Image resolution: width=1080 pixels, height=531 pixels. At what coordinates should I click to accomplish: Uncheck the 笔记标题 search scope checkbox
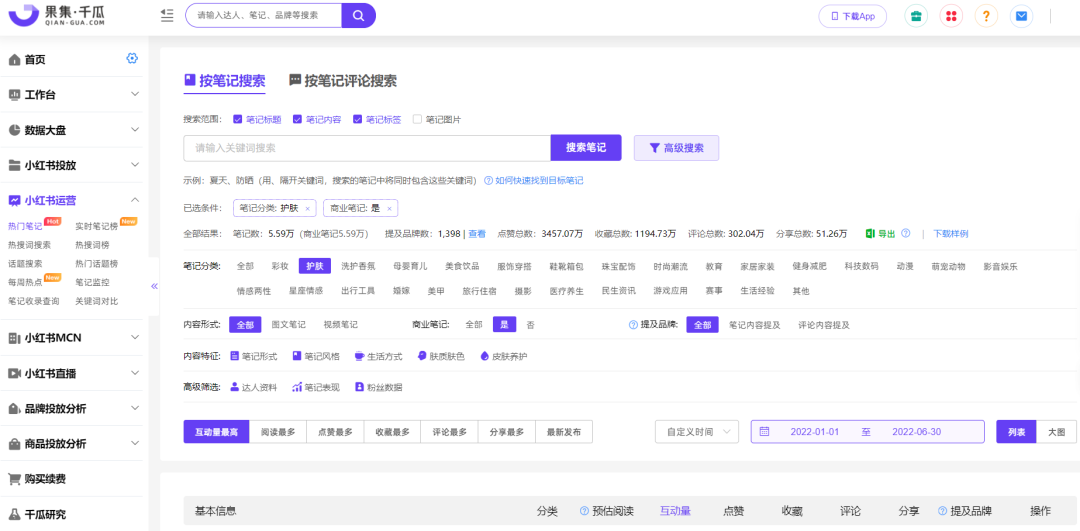(237, 119)
